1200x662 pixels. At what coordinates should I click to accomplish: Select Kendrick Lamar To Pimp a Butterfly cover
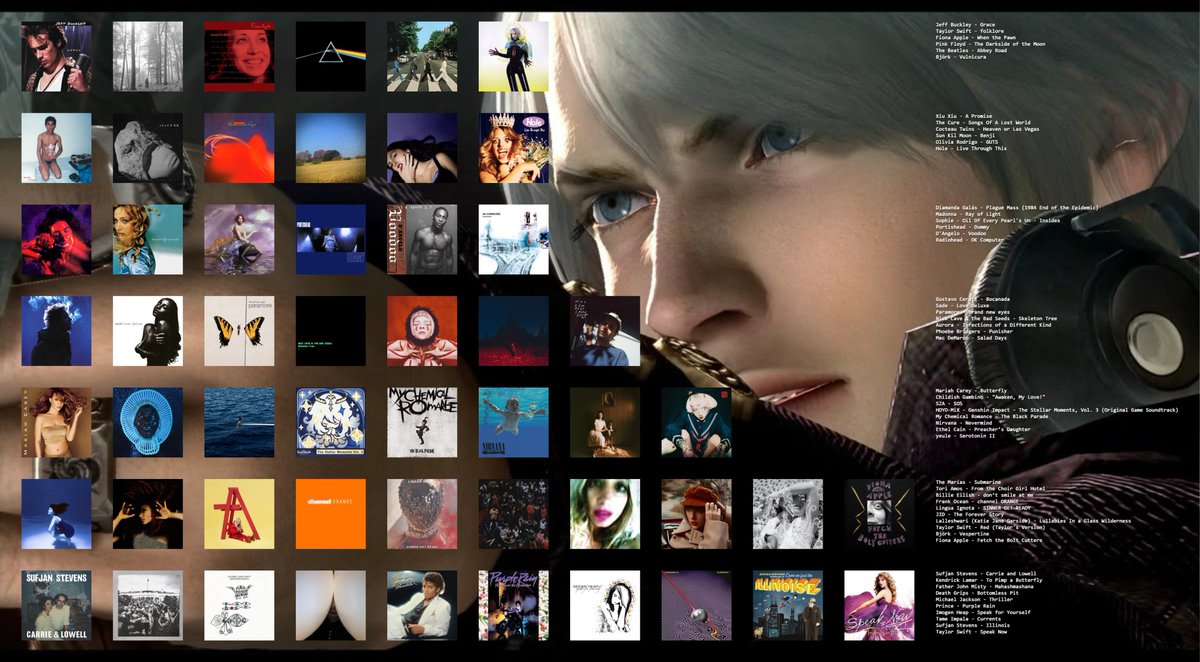pos(148,606)
